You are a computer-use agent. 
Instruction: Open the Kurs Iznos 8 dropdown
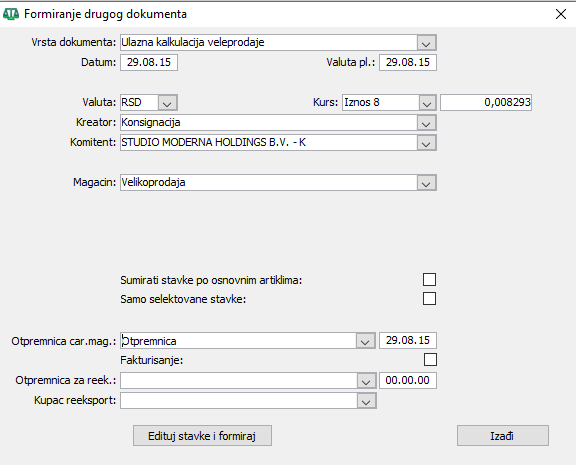427,102
